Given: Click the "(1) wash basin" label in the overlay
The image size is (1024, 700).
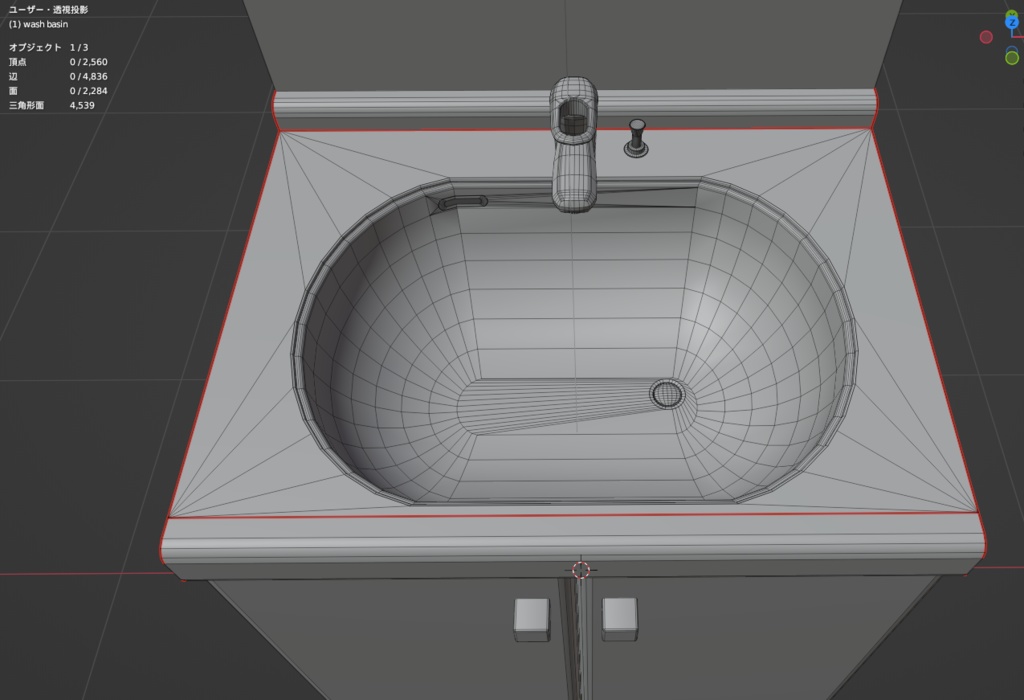Looking at the screenshot, I should pyautogui.click(x=38, y=24).
